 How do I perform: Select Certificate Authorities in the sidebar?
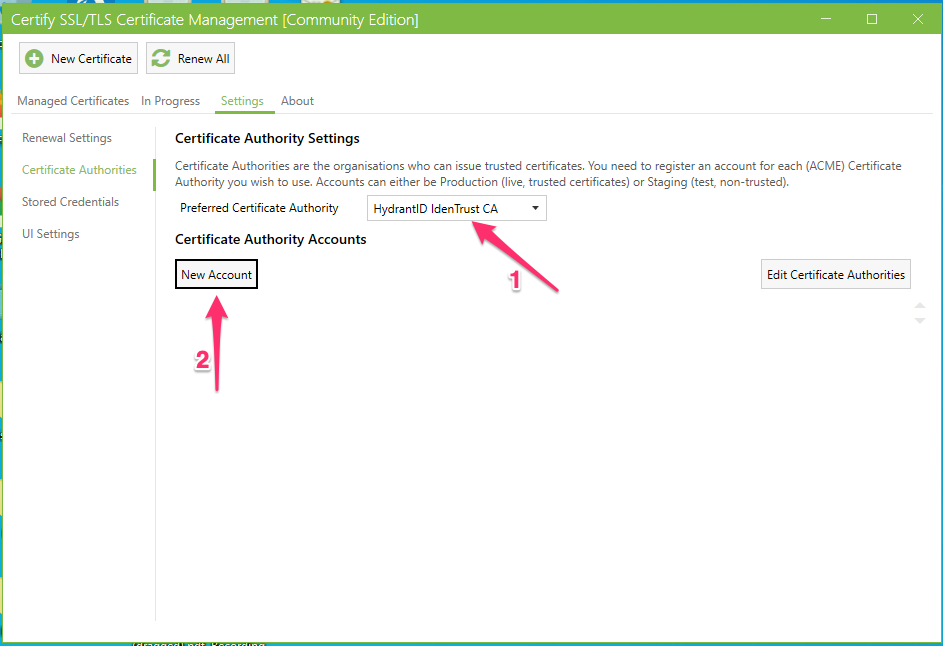tap(79, 170)
